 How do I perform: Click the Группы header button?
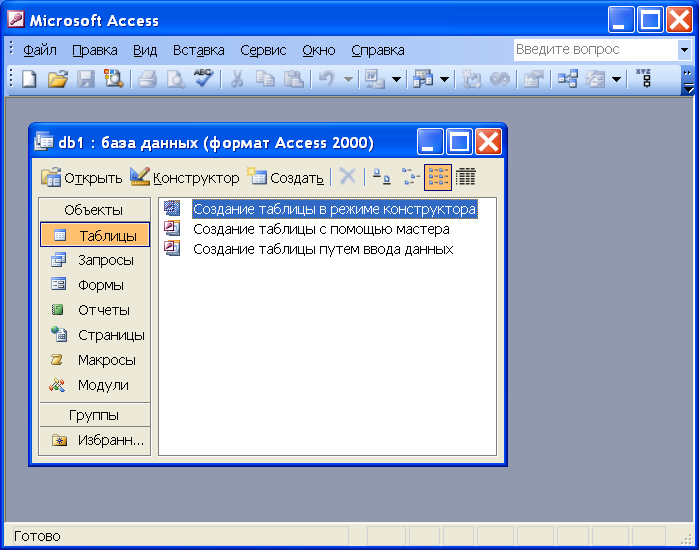(x=95, y=415)
